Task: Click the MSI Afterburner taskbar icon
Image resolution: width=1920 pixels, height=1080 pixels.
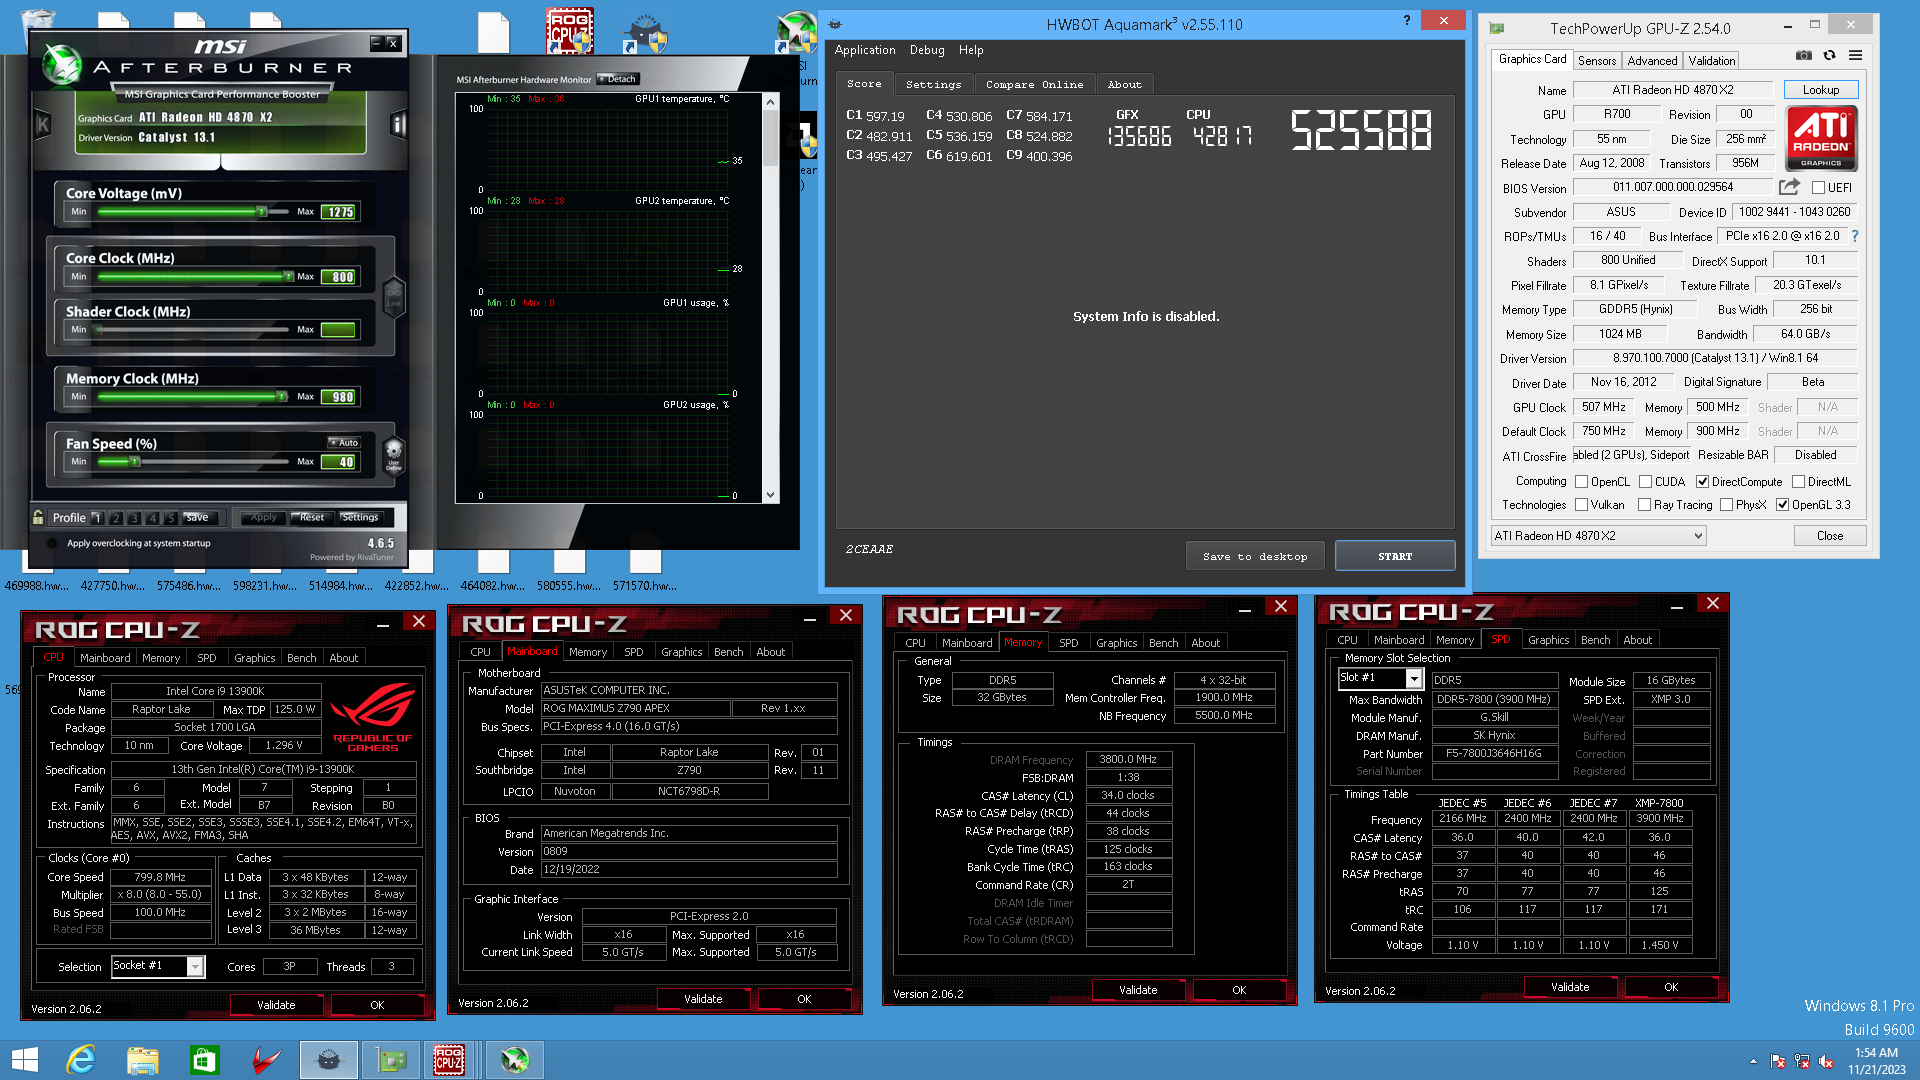Action: pos(515,1060)
